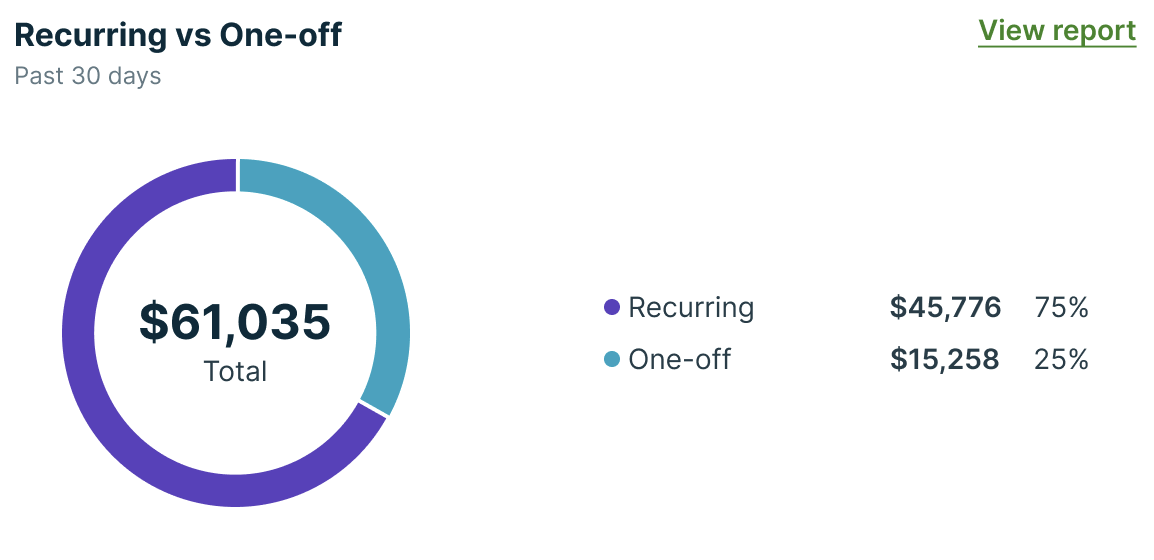Click the segment divider at top of donut
The width and height of the screenshot is (1154, 560).
238,174
